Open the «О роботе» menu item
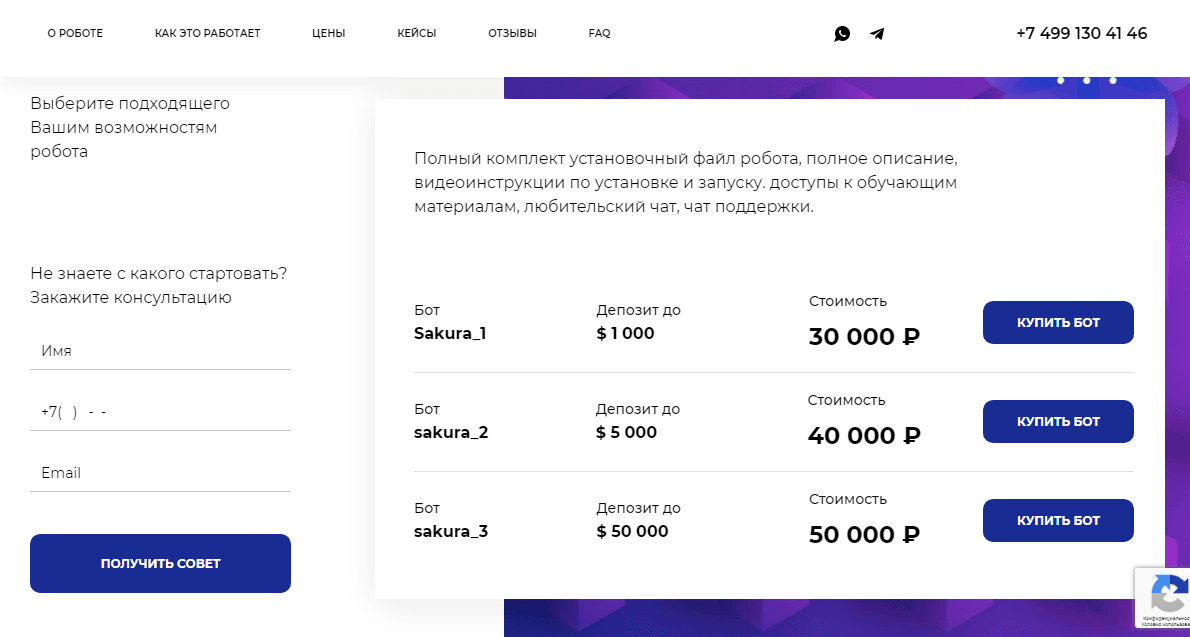Image resolution: width=1190 pixels, height=637 pixels. (75, 33)
